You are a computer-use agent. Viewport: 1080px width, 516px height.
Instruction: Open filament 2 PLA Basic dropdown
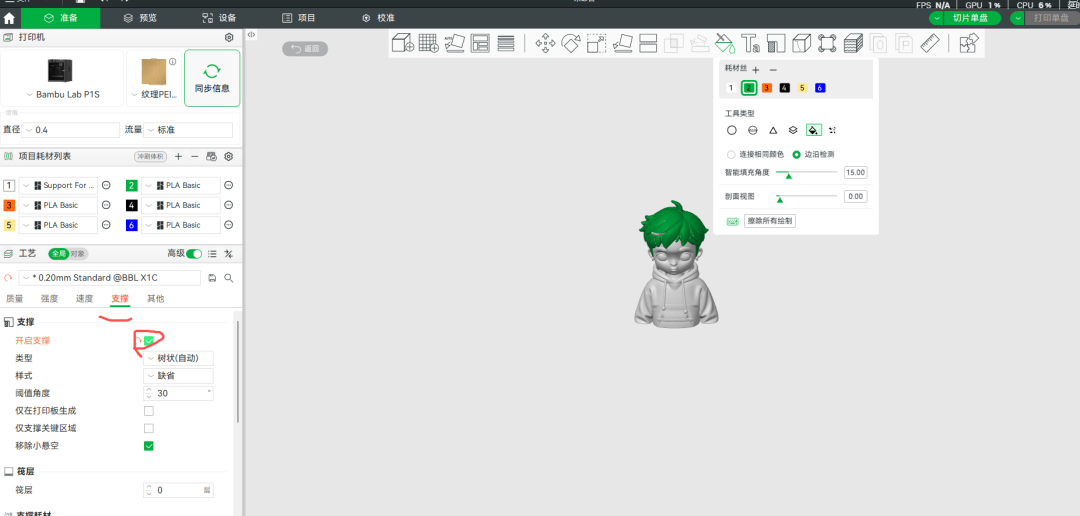180,185
